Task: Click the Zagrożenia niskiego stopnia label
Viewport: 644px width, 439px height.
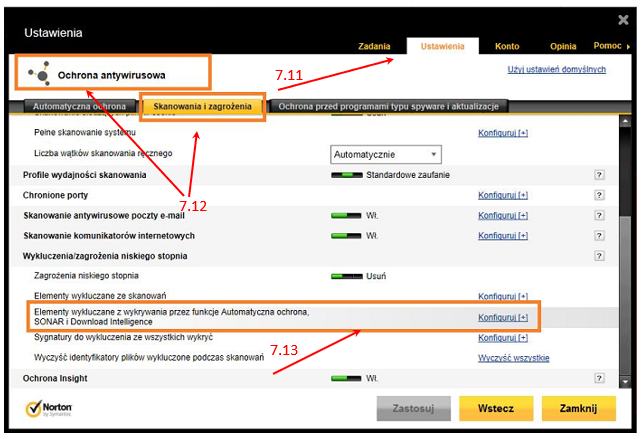Action: (86, 276)
